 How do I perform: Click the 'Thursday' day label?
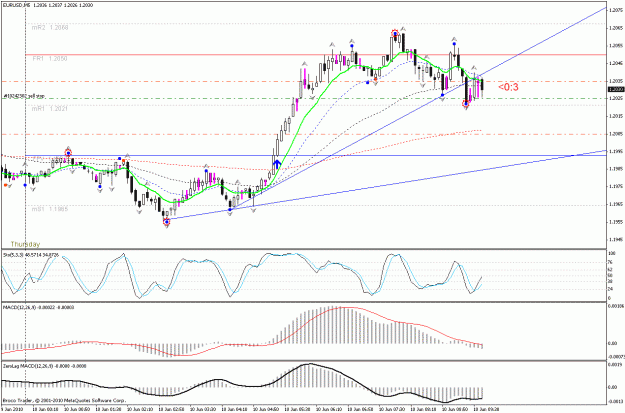pyautogui.click(x=25, y=244)
